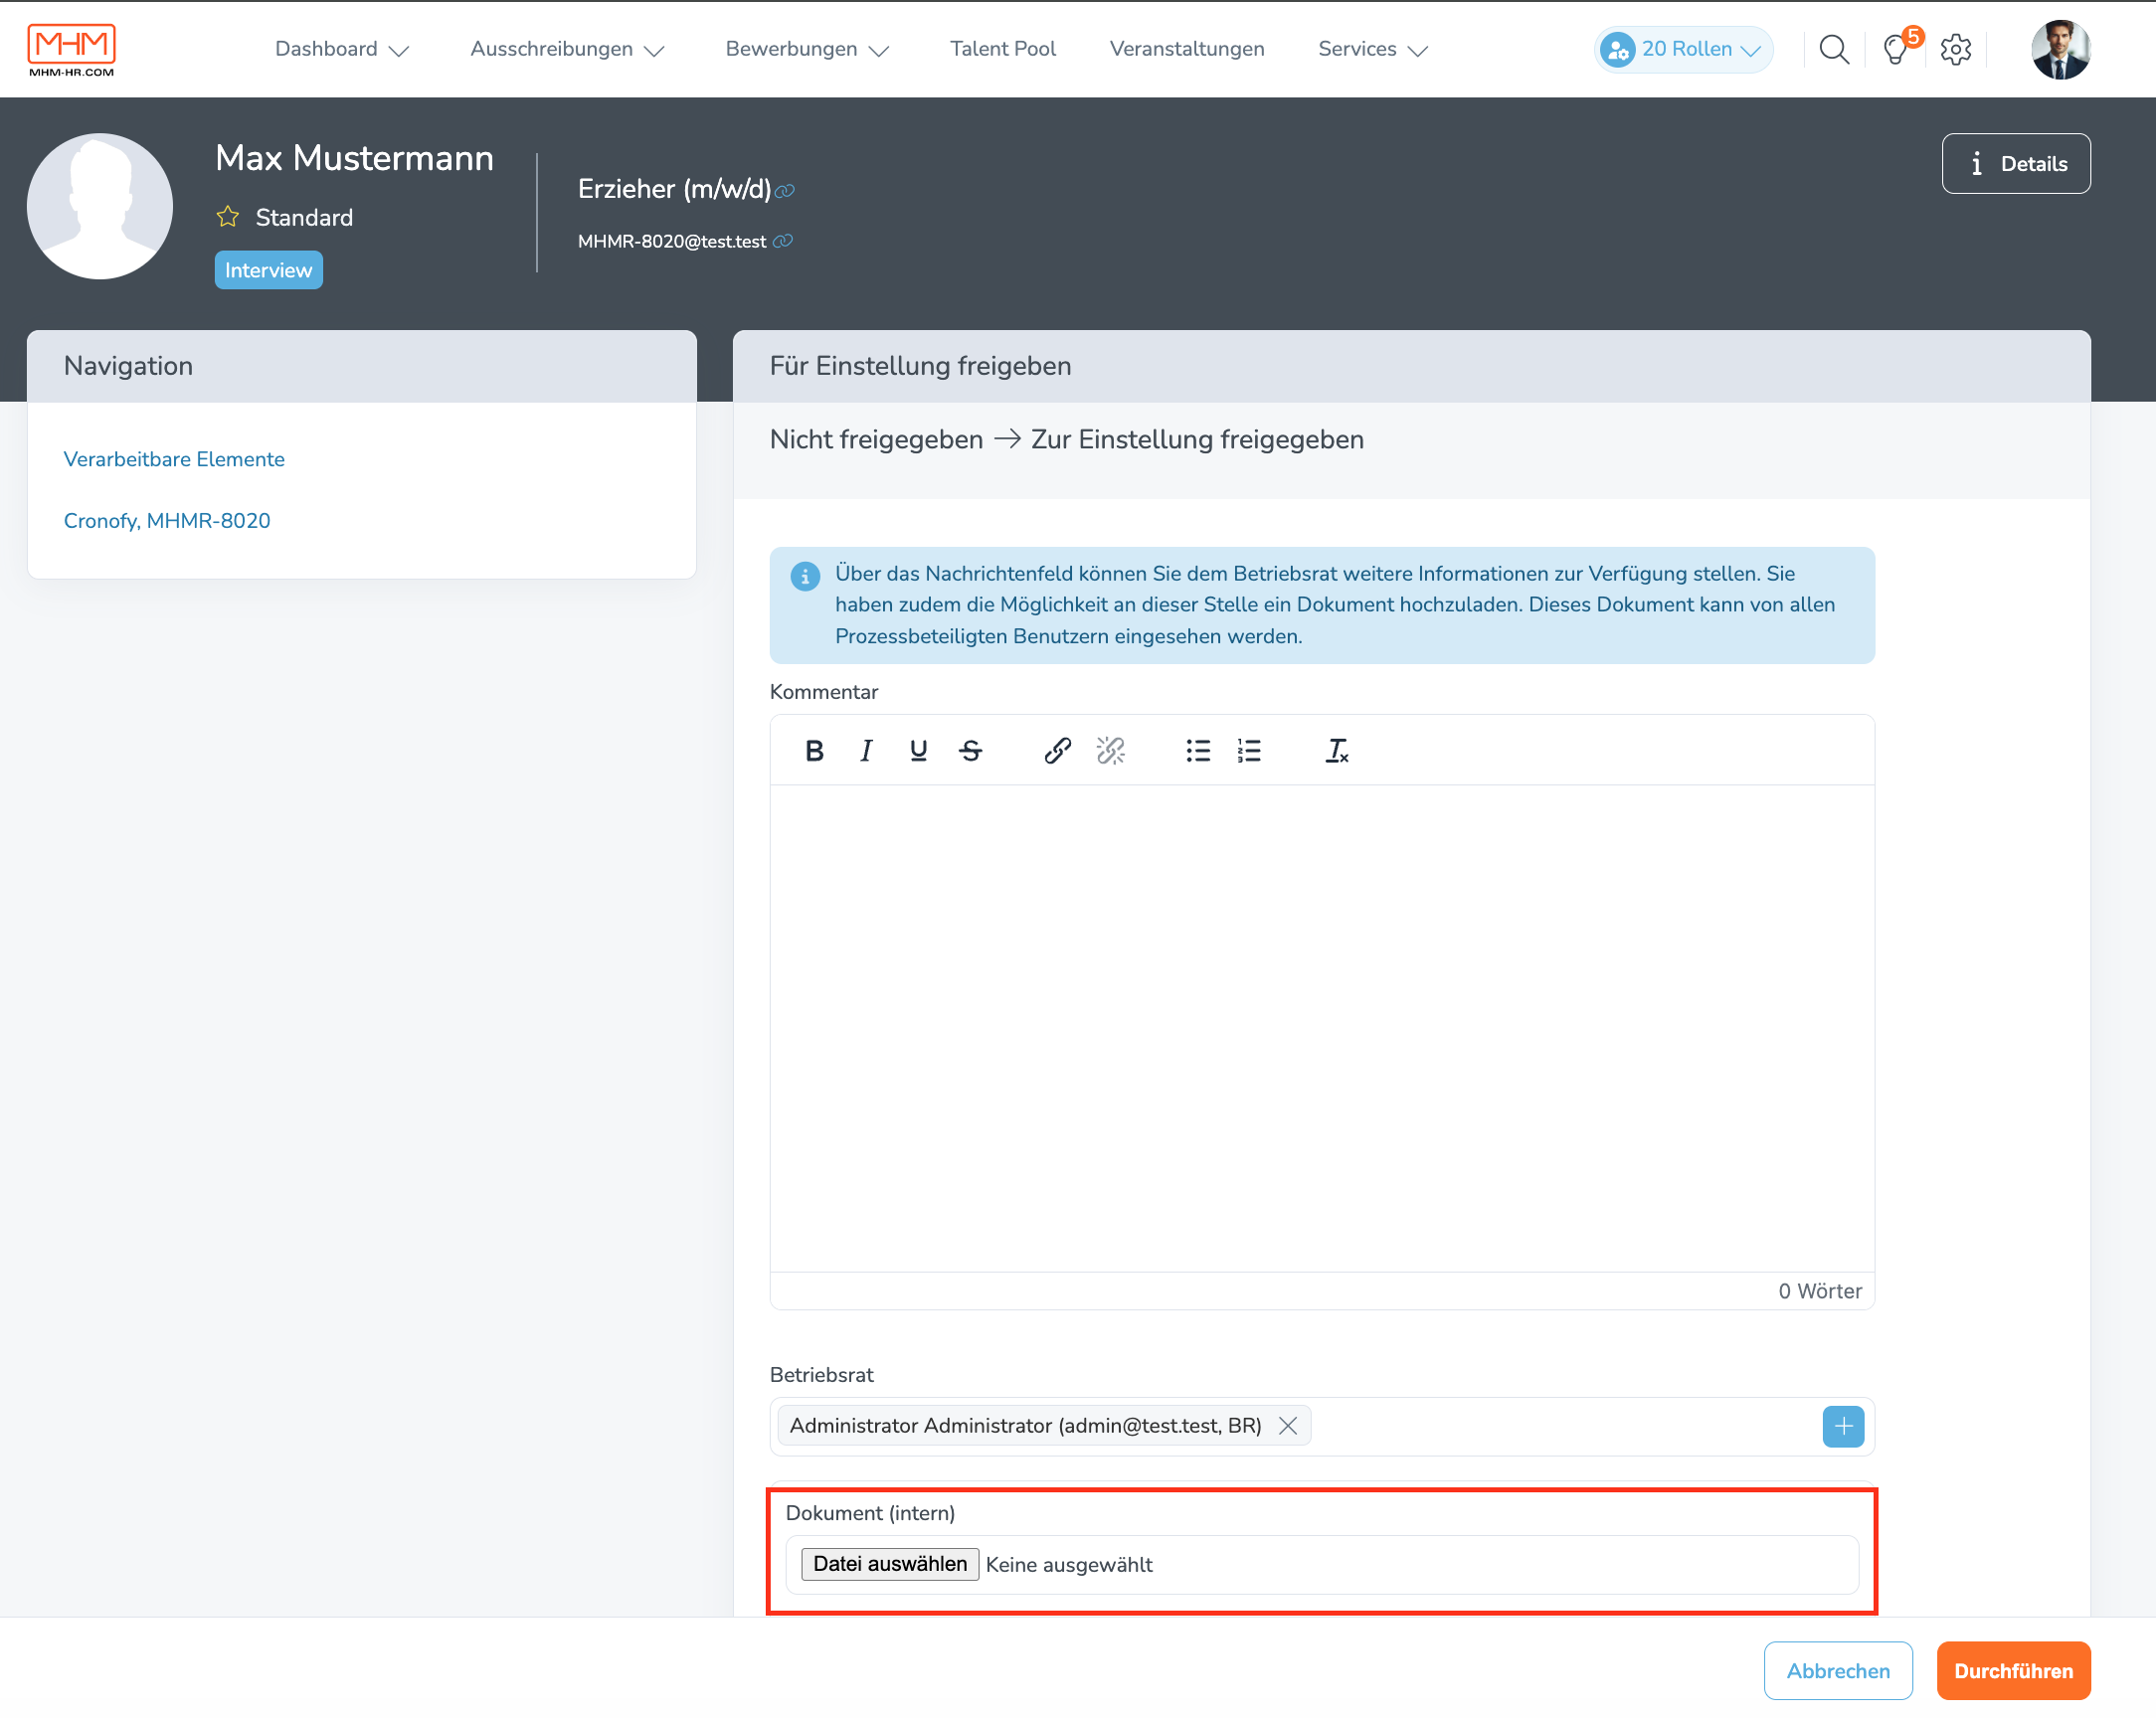This screenshot has width=2156, height=1718.
Task: Open the settings gear icon
Action: 1955,49
